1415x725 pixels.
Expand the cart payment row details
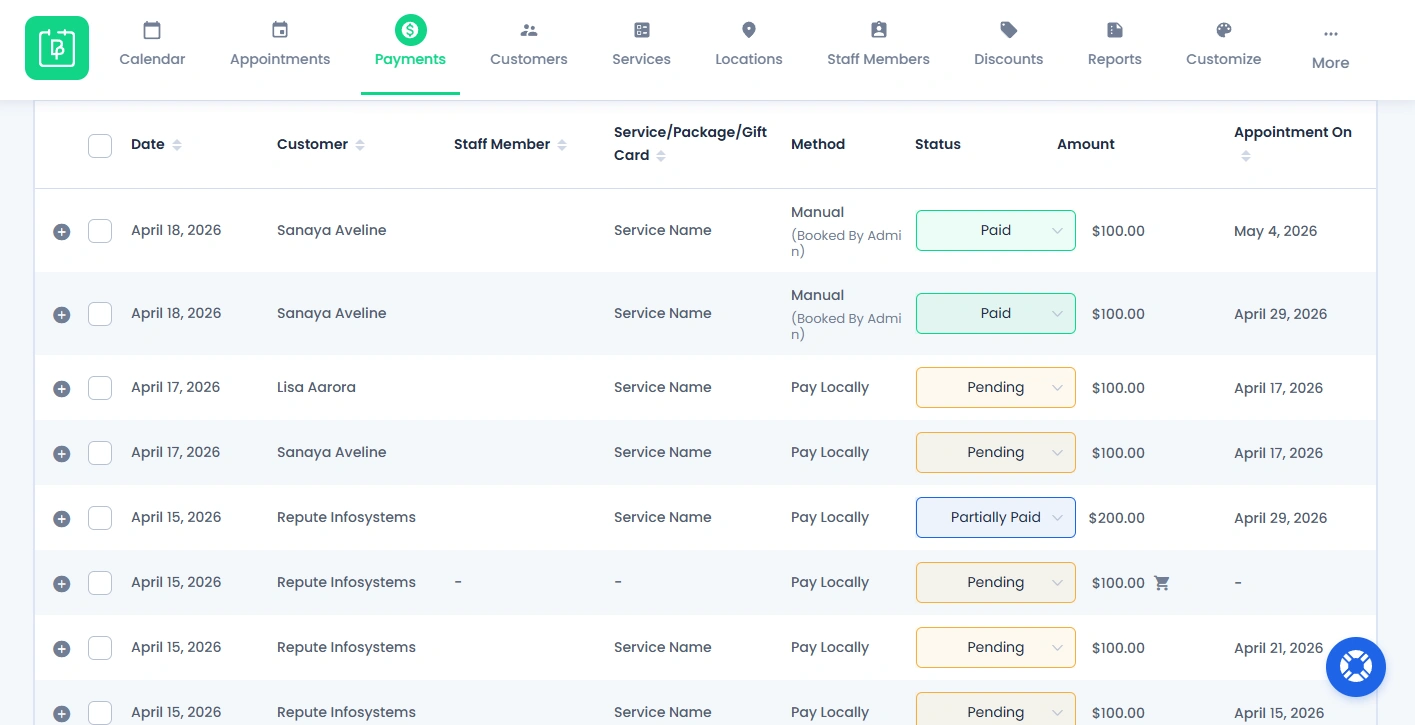61,584
